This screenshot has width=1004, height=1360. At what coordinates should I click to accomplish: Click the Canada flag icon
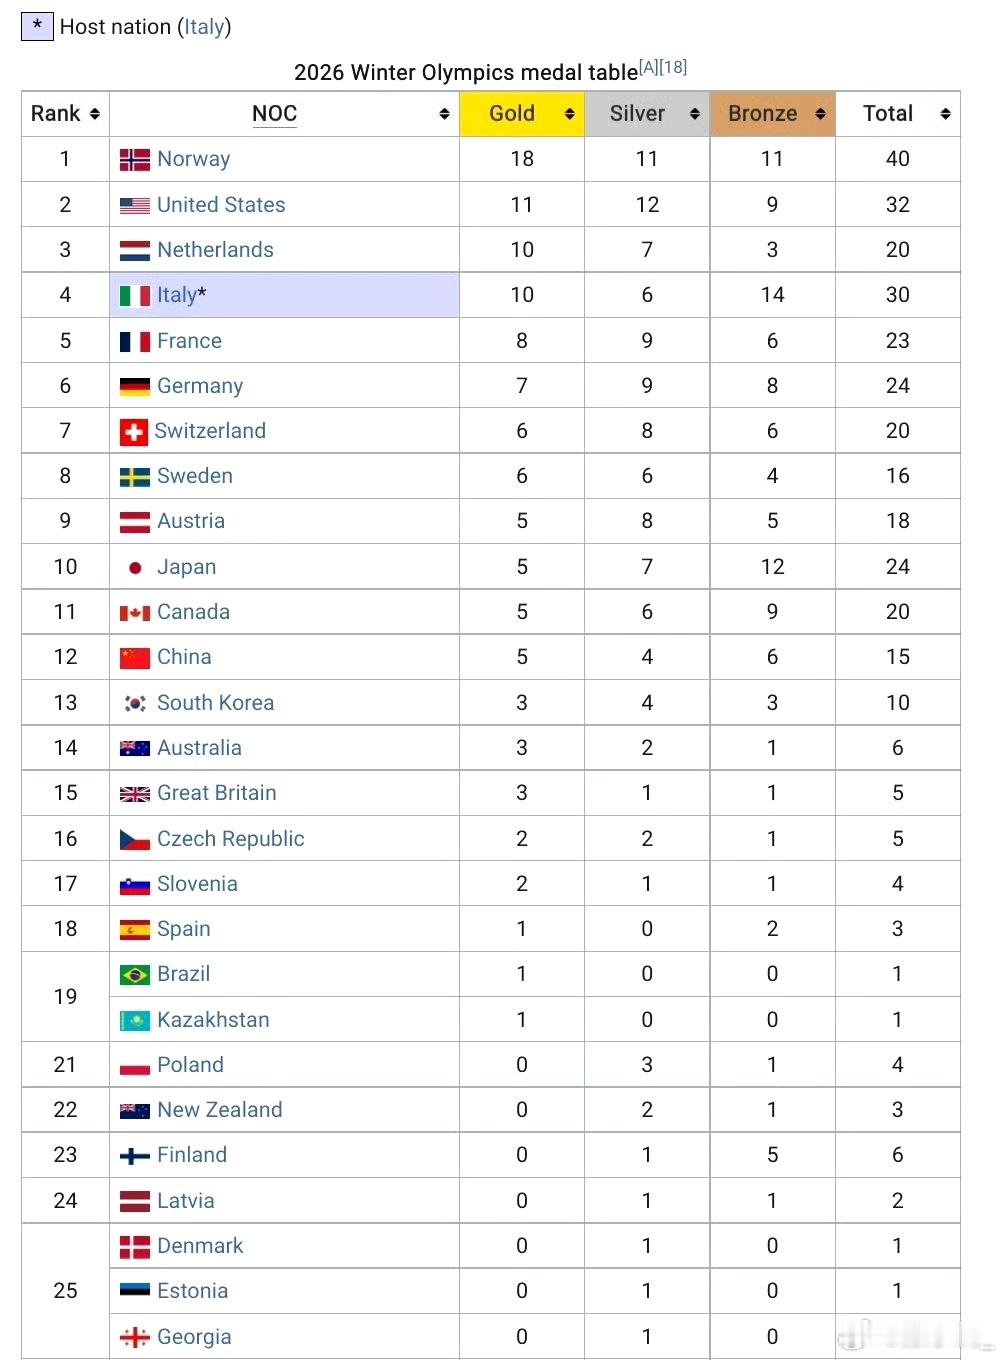coord(135,613)
